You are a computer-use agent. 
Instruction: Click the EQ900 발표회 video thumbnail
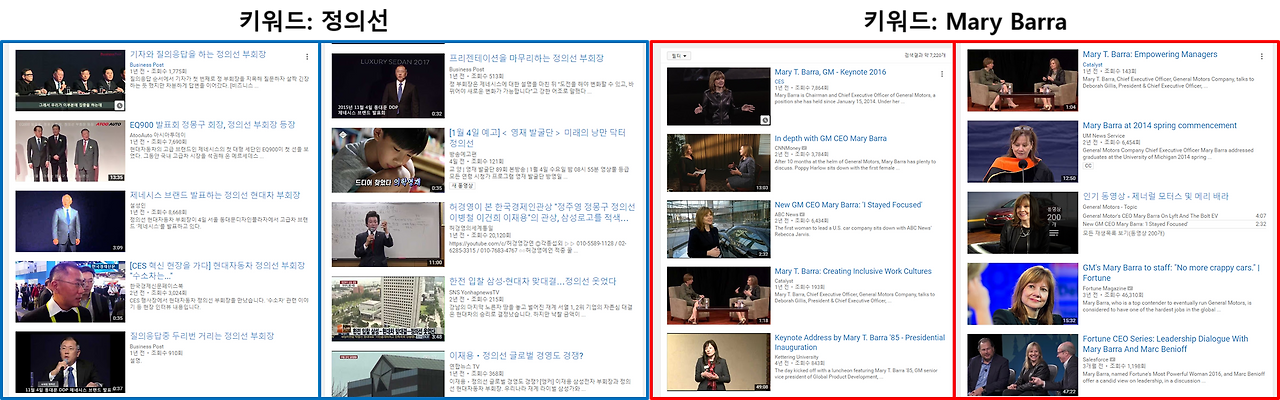(68, 150)
